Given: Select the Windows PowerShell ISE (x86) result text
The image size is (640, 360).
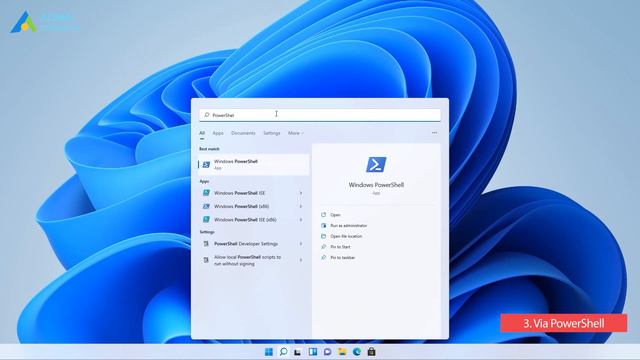Looking at the screenshot, I should click(245, 220).
